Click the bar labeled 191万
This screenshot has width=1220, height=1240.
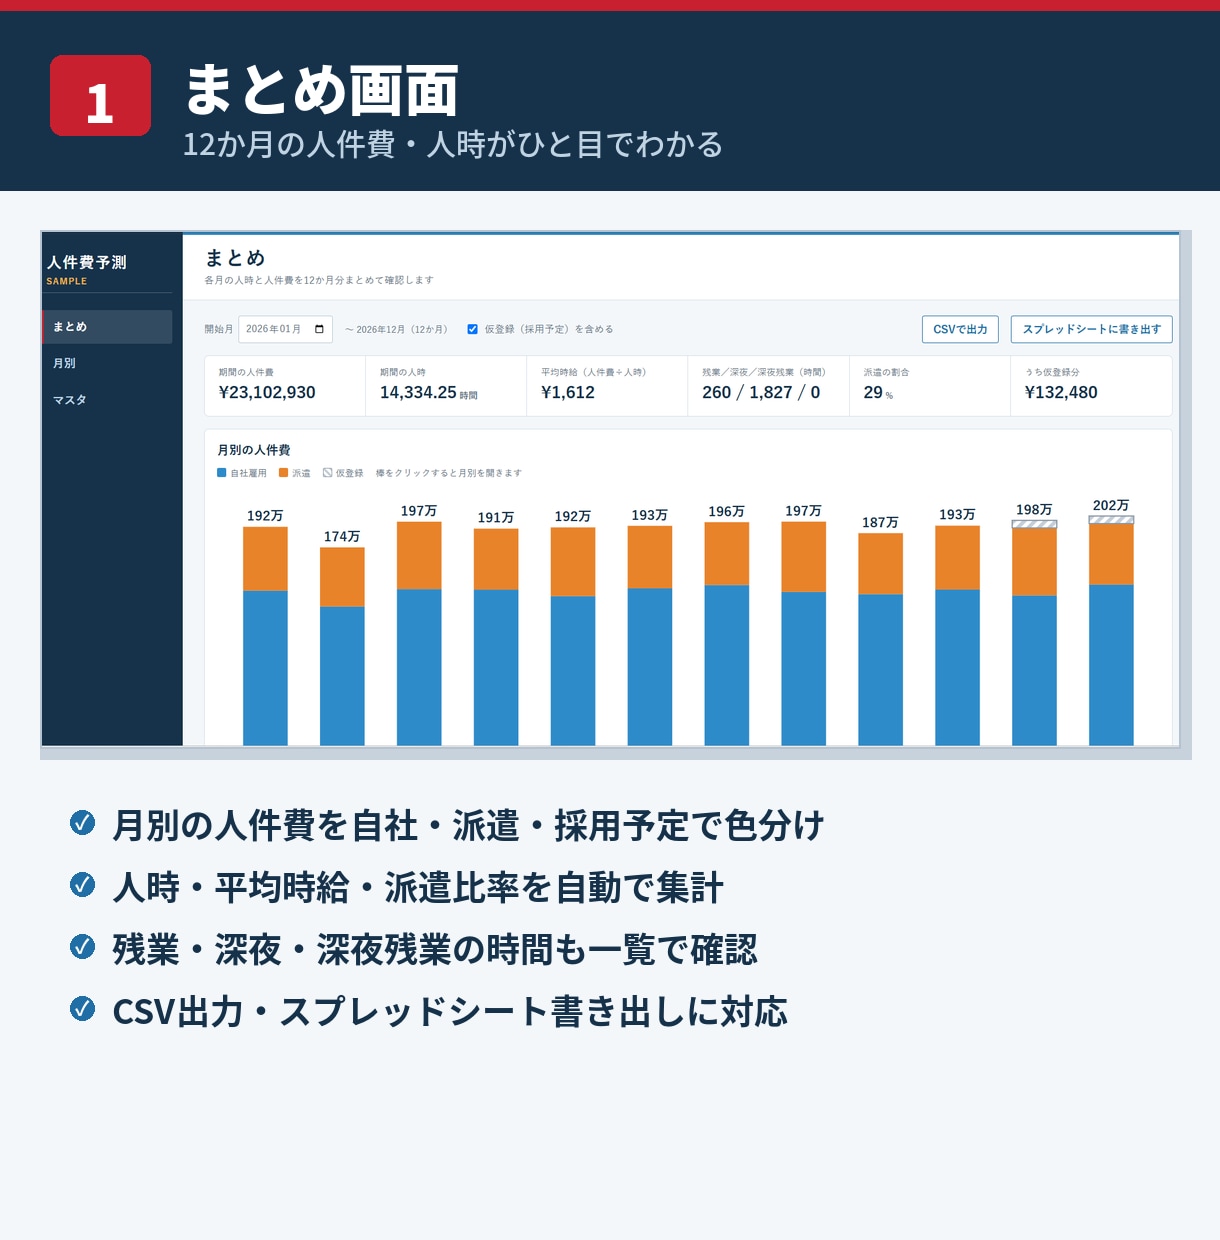pyautogui.click(x=496, y=637)
